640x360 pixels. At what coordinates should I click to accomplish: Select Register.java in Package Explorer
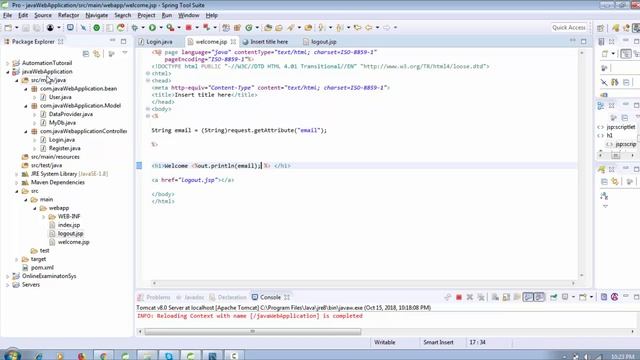tap(64, 149)
